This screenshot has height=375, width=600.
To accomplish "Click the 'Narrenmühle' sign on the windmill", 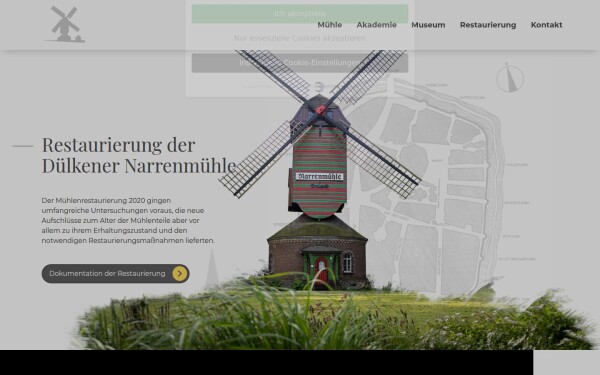I will click(x=320, y=176).
